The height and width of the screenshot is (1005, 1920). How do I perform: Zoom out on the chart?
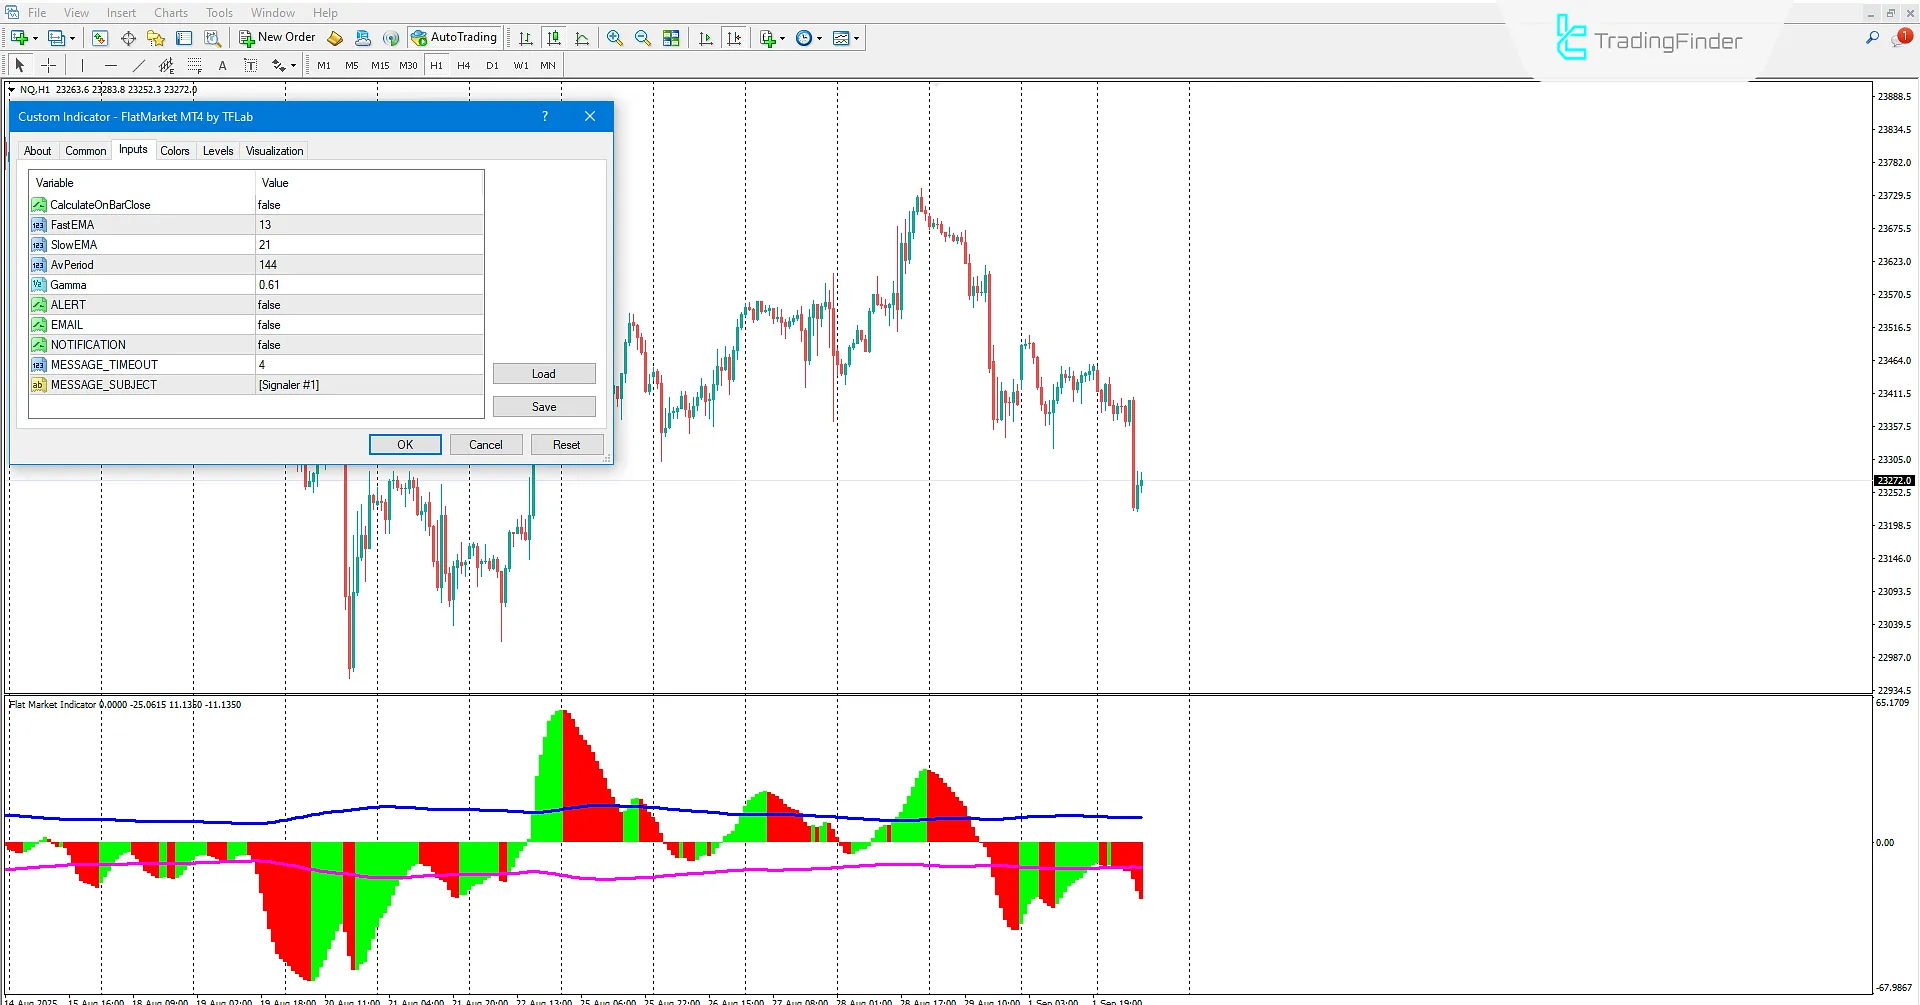[x=643, y=38]
